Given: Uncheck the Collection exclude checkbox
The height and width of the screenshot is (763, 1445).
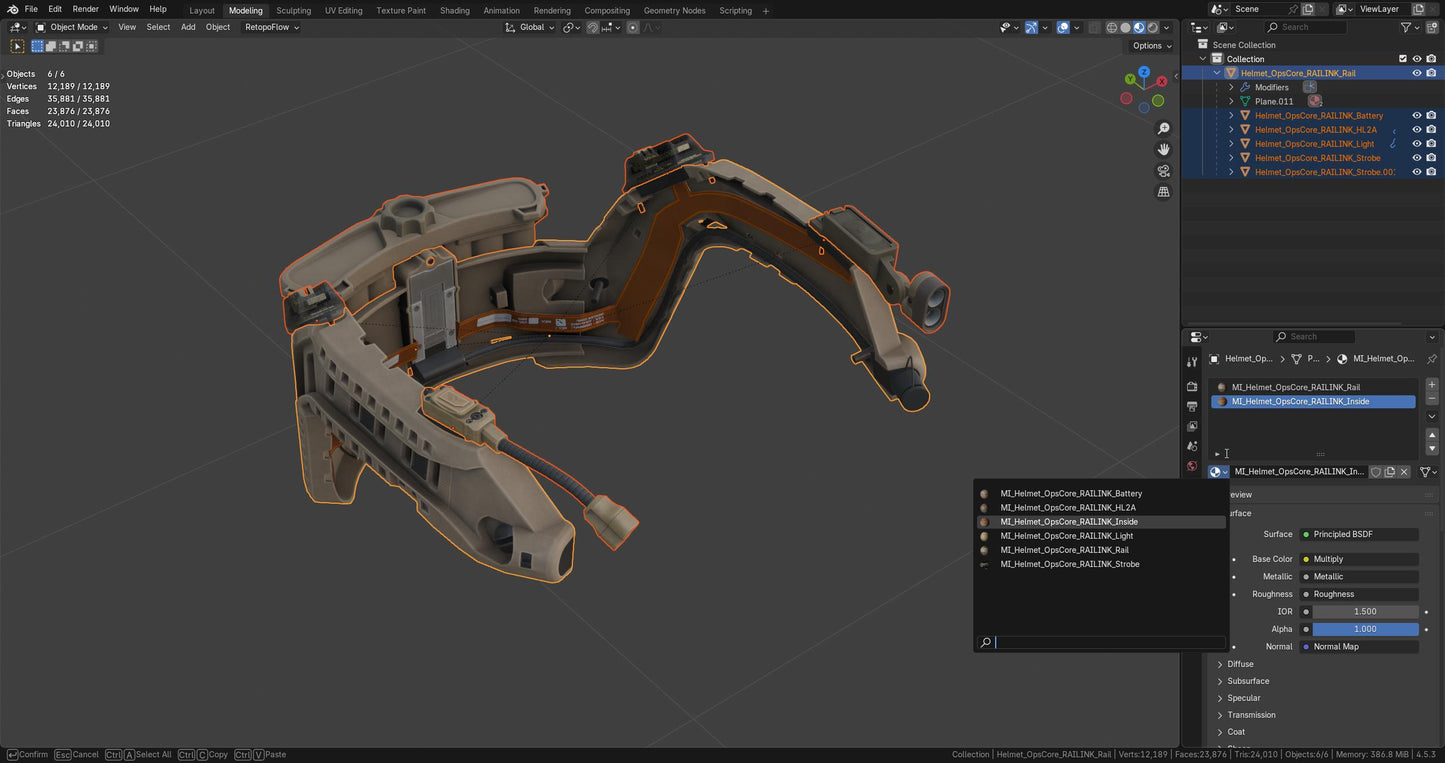Looking at the screenshot, I should point(1402,59).
